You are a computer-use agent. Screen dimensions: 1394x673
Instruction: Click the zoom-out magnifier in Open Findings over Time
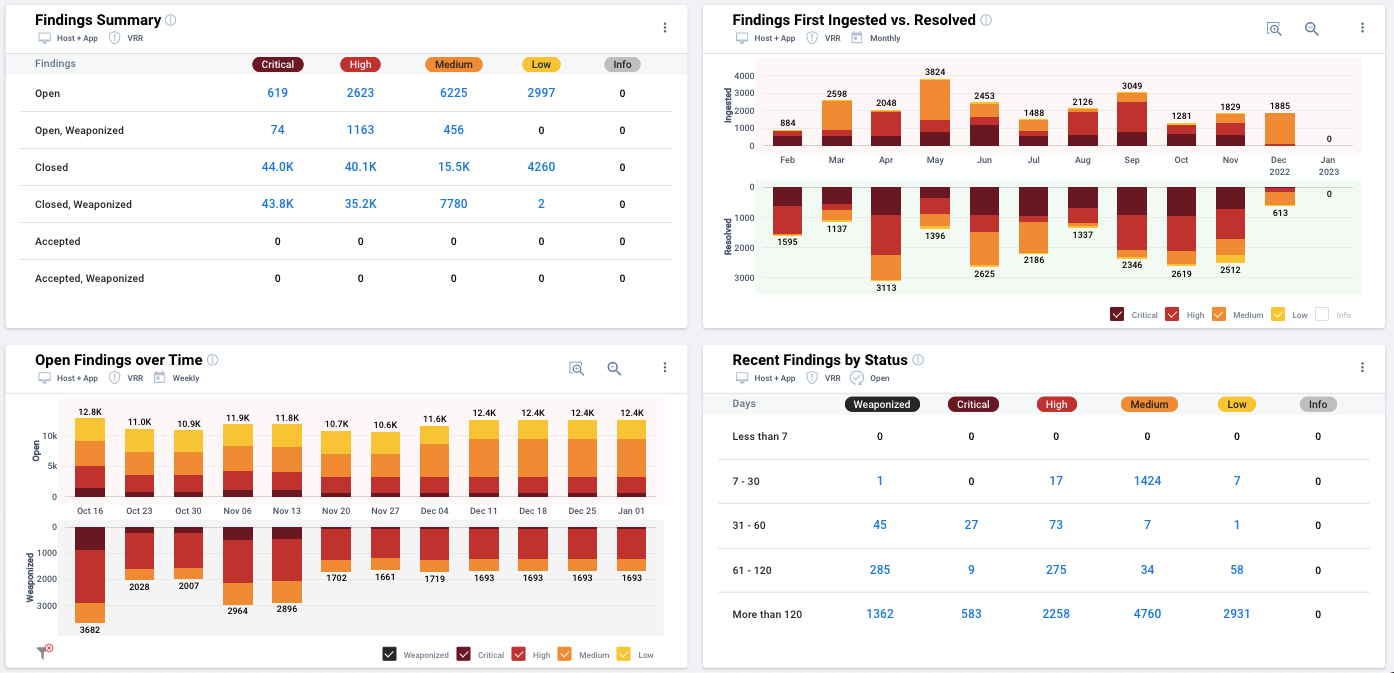click(x=614, y=368)
